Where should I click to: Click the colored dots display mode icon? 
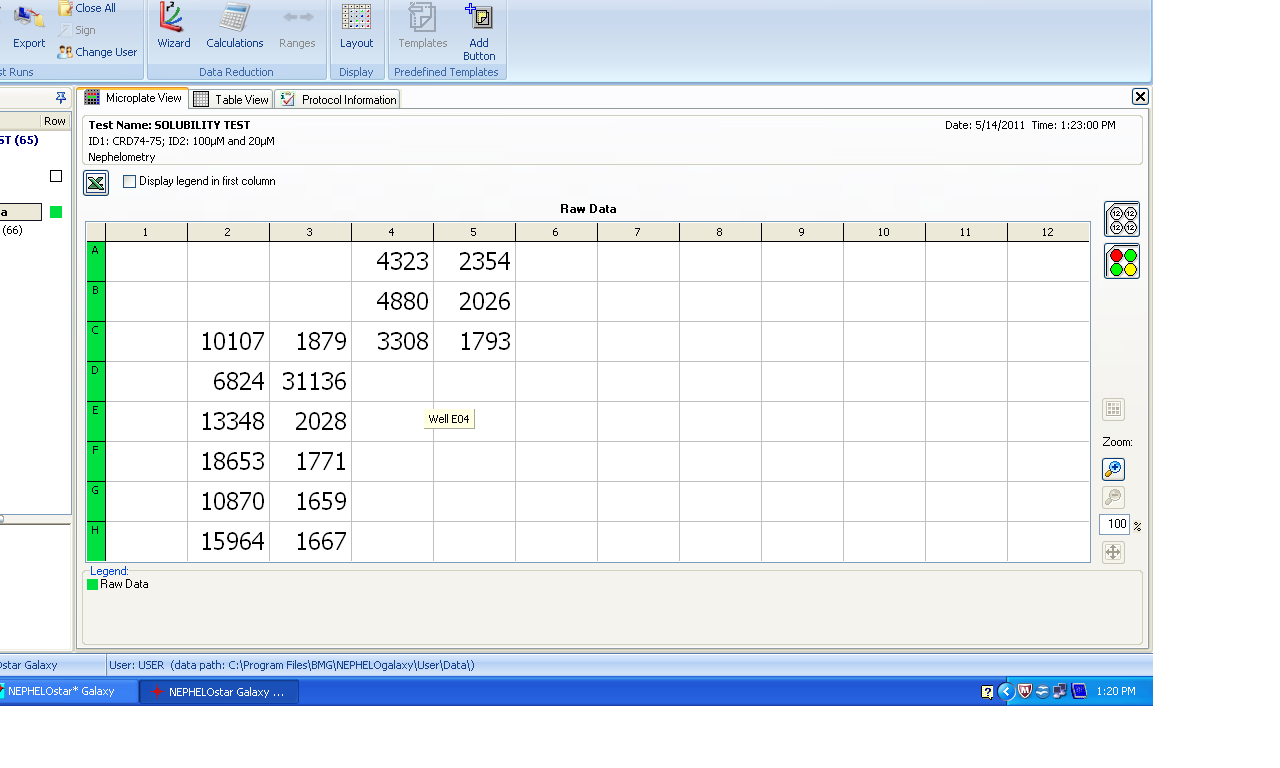click(x=1122, y=262)
